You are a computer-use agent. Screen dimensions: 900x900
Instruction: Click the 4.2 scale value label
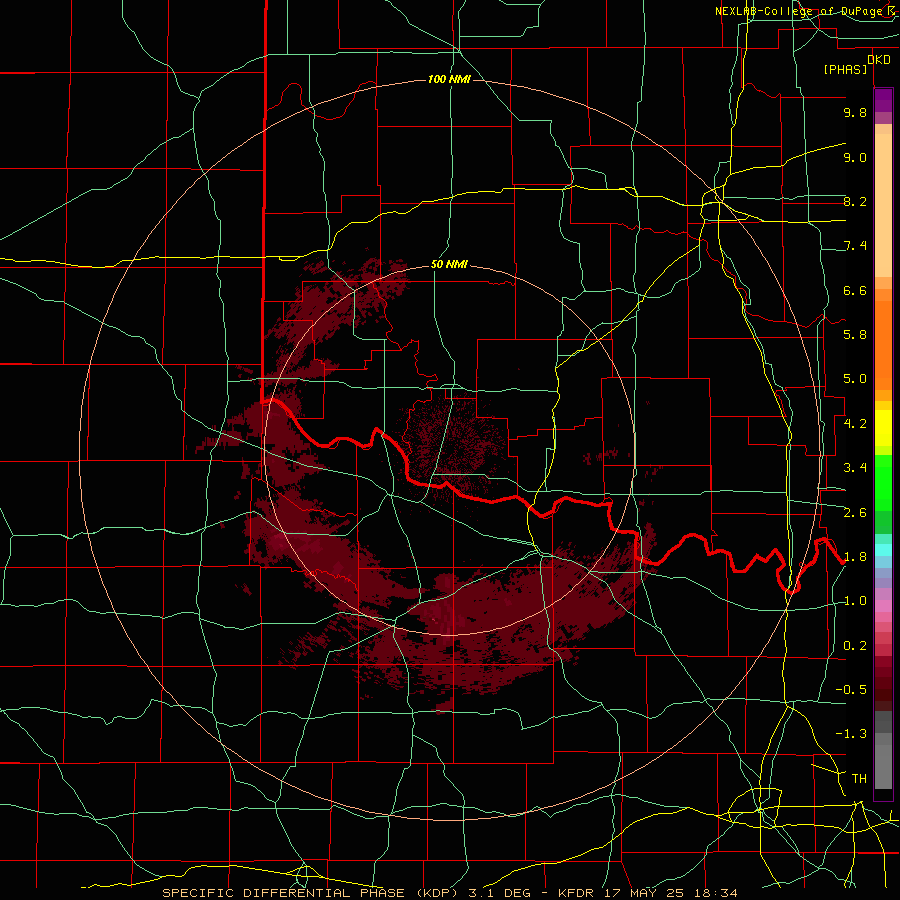pos(855,424)
